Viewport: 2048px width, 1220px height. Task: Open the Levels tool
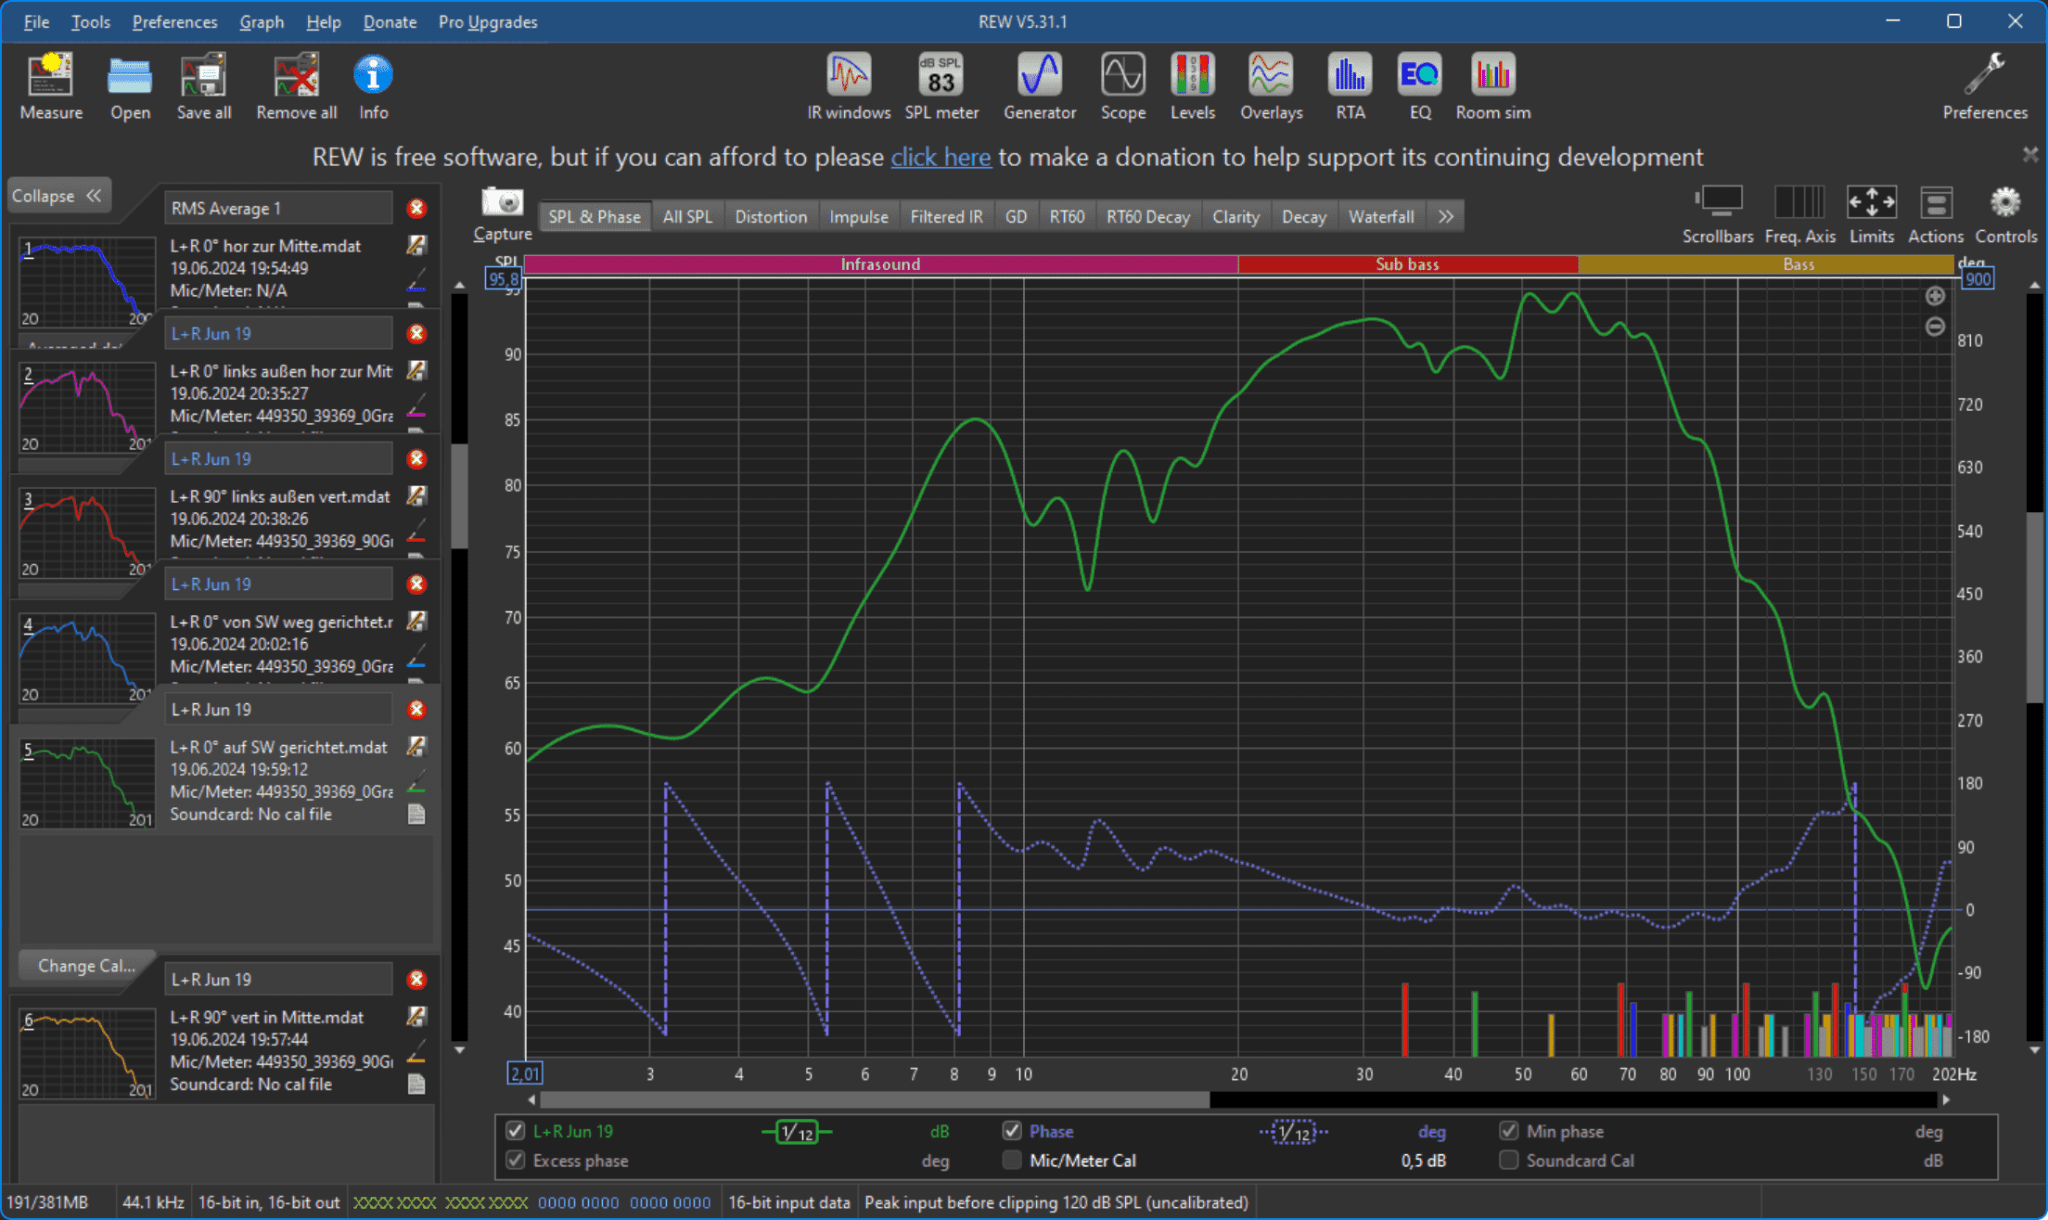click(x=1192, y=86)
